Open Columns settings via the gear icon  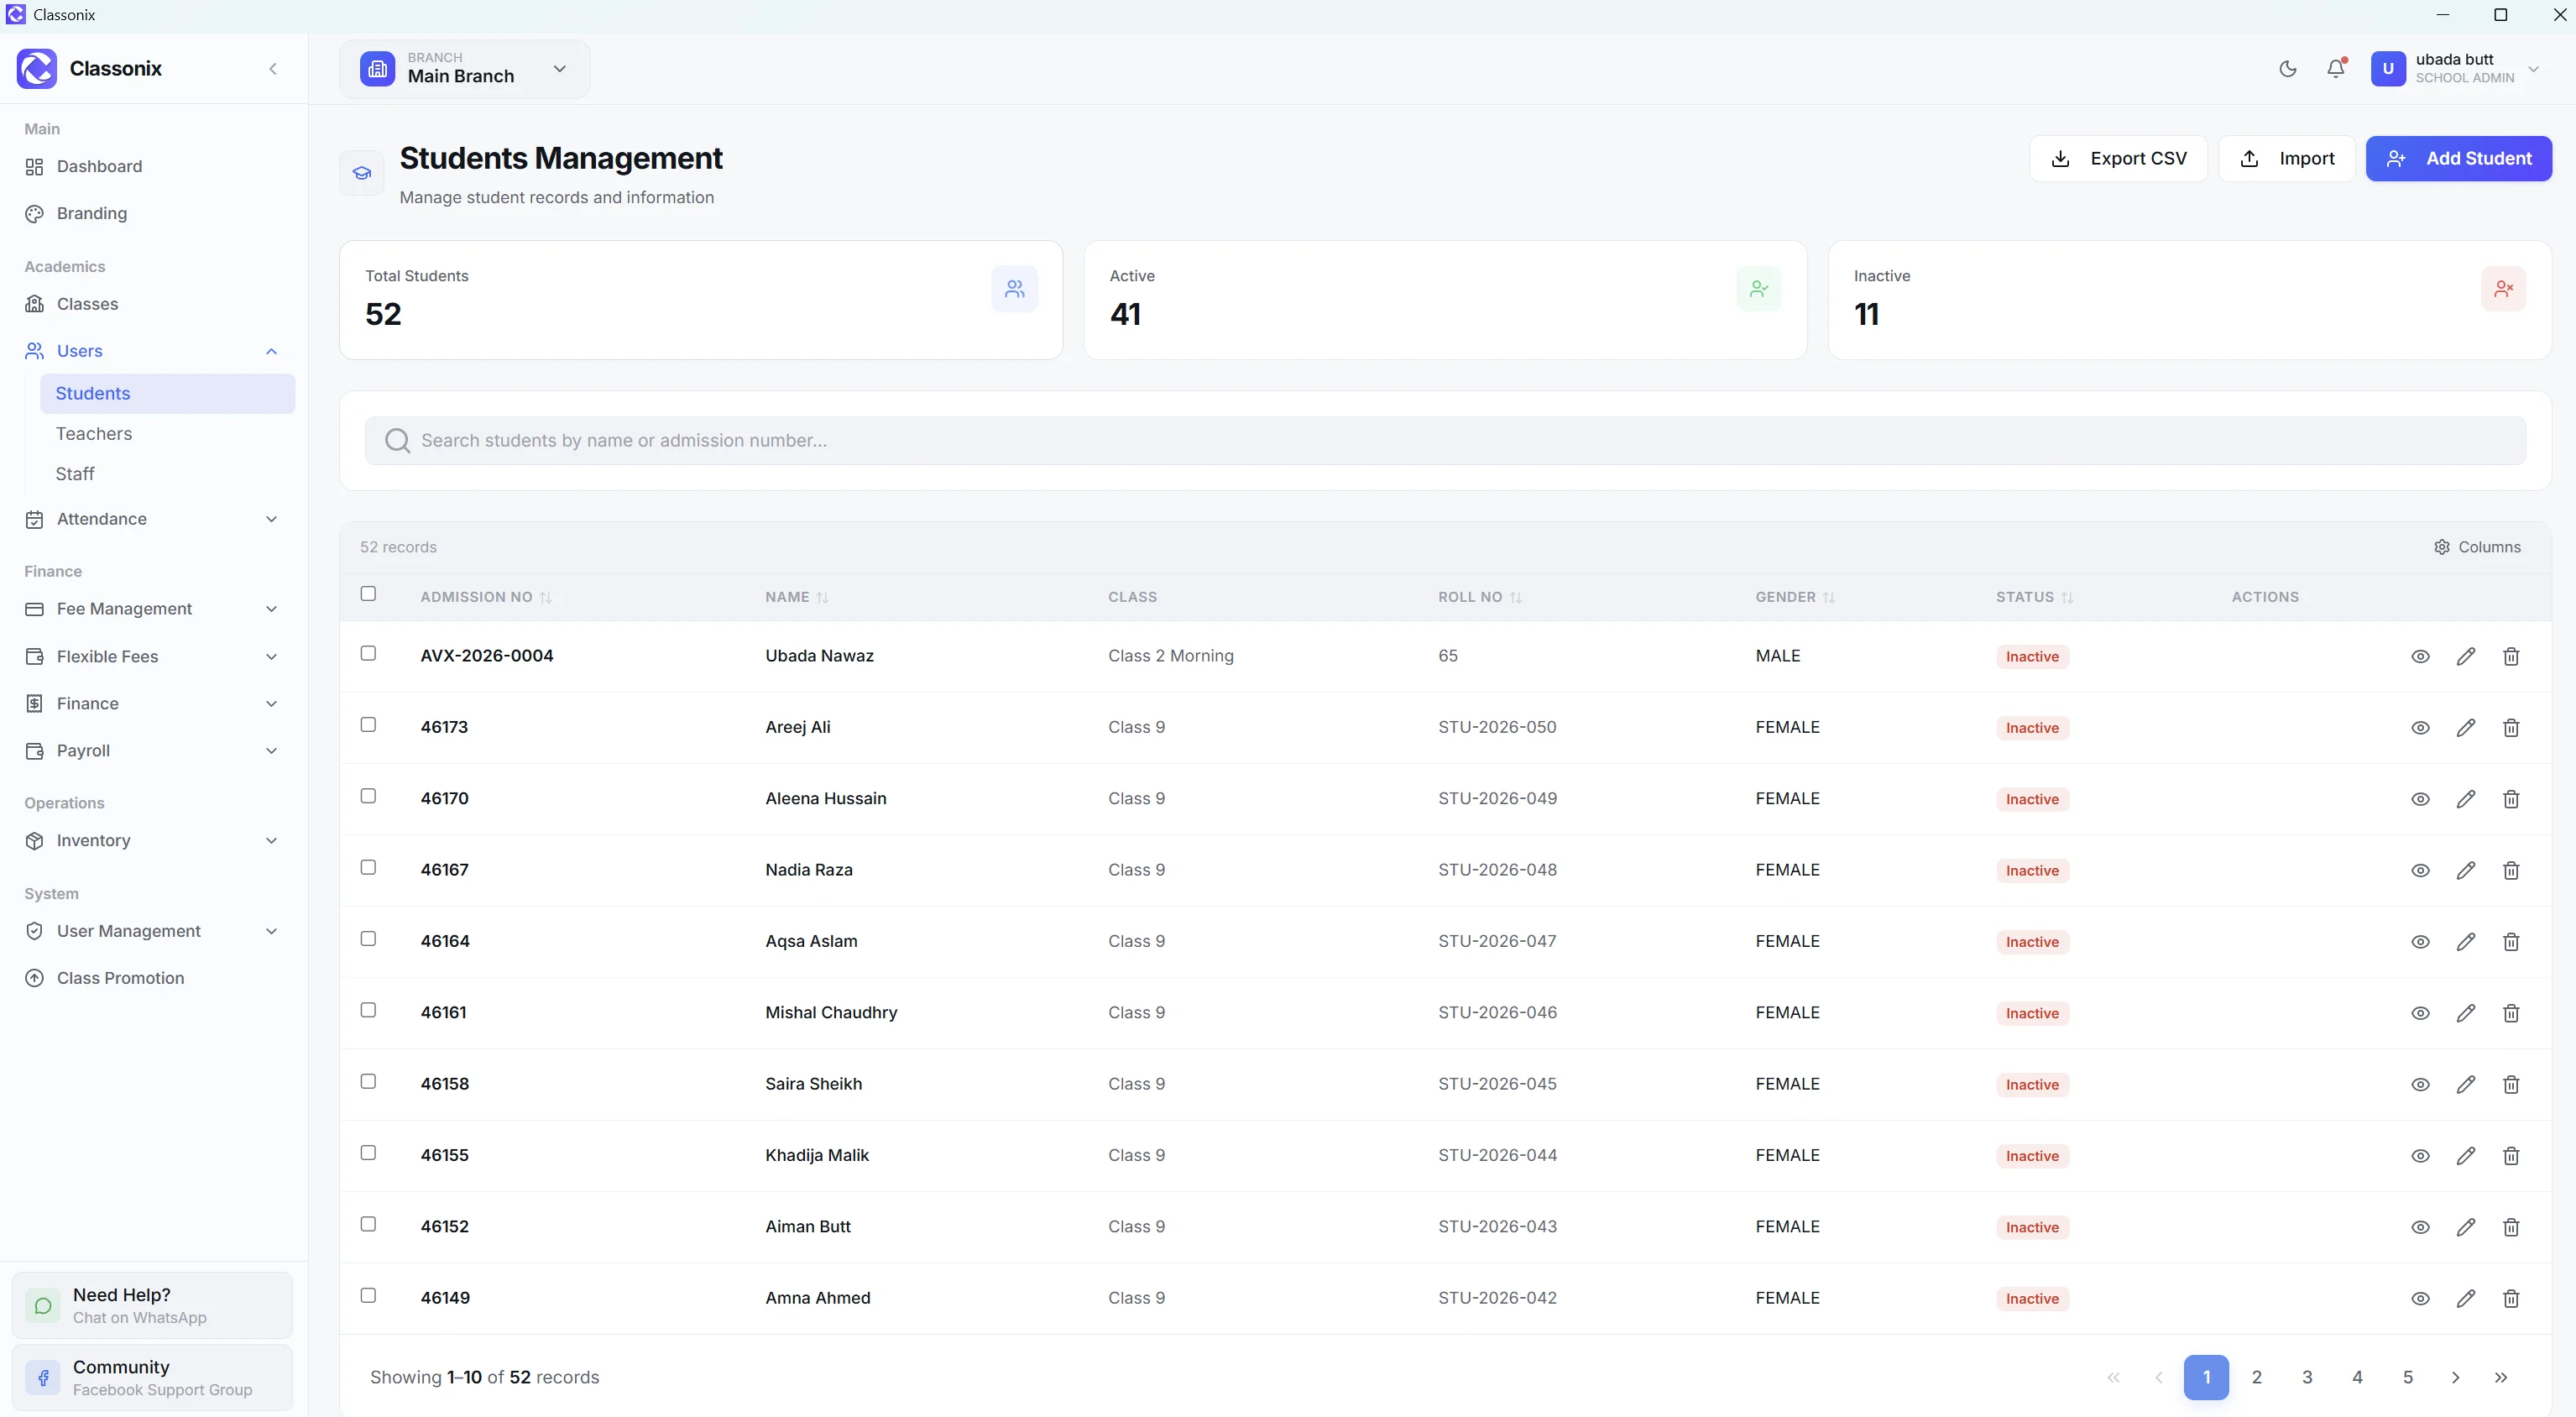(x=2477, y=547)
